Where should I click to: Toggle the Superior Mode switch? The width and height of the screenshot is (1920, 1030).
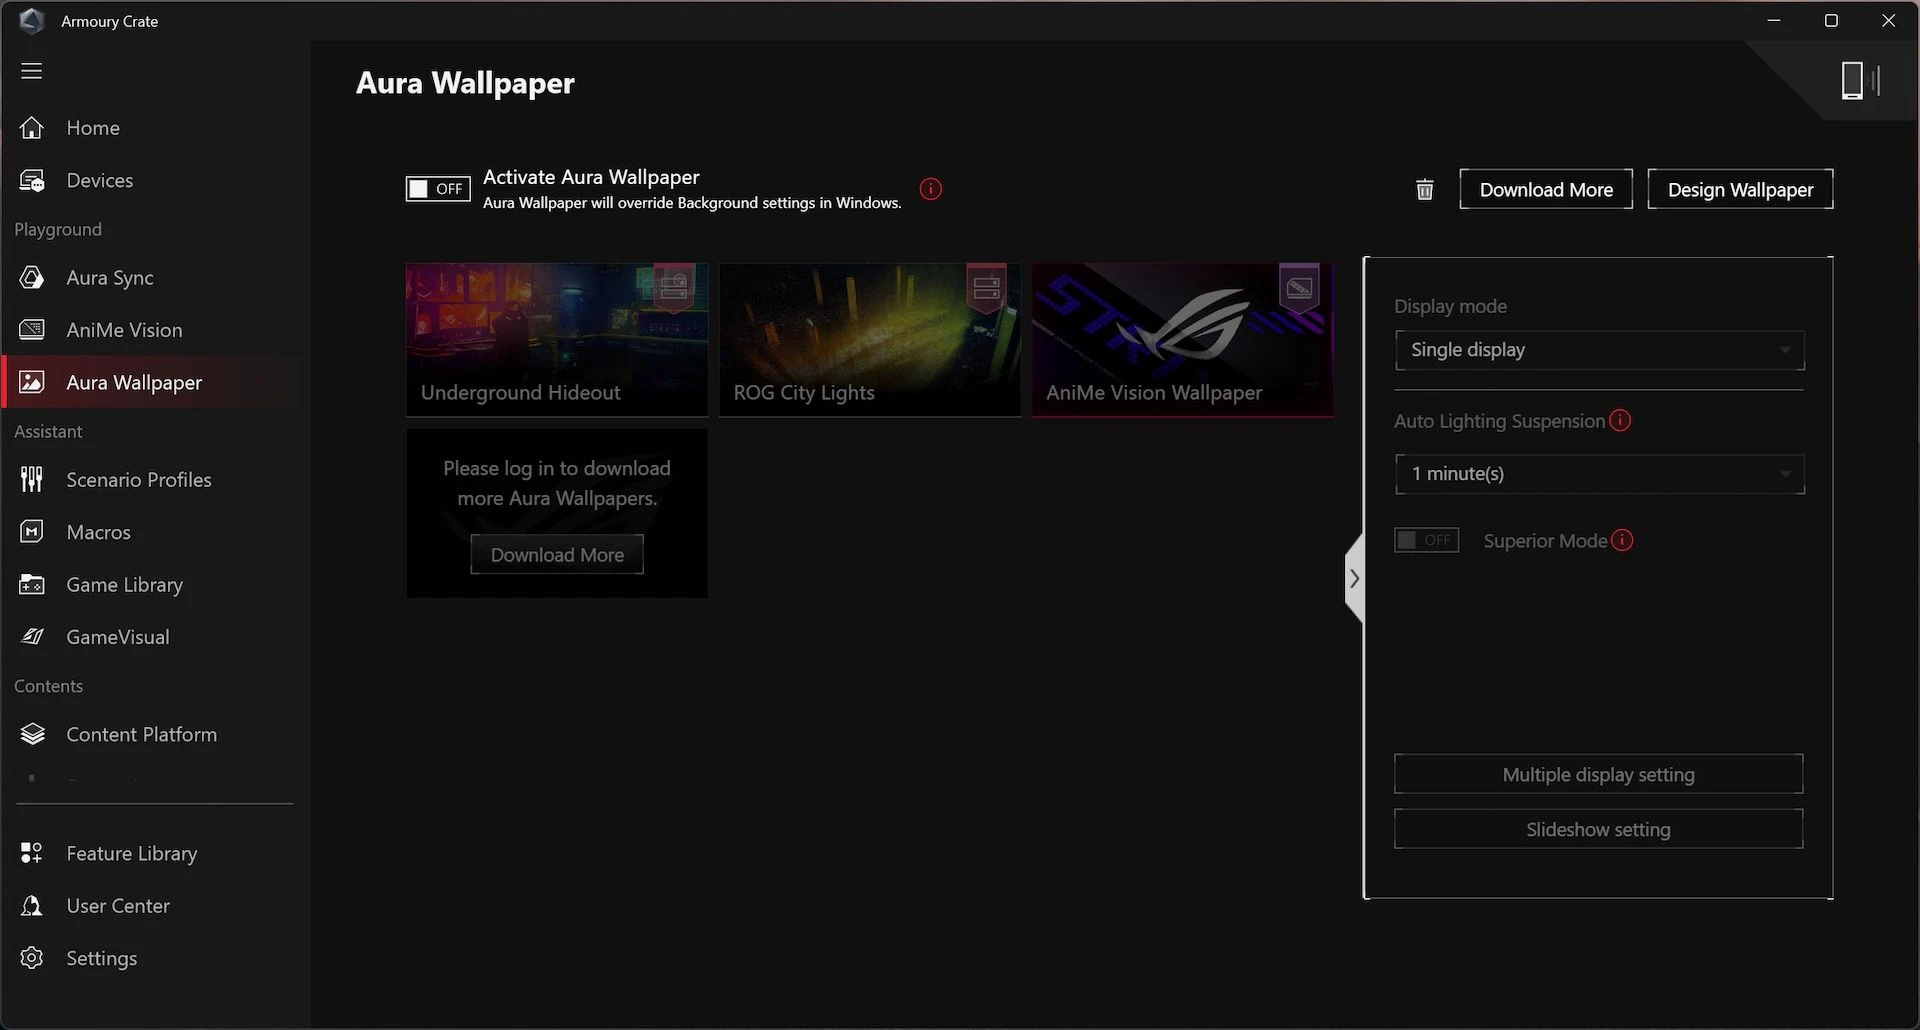(1427, 541)
